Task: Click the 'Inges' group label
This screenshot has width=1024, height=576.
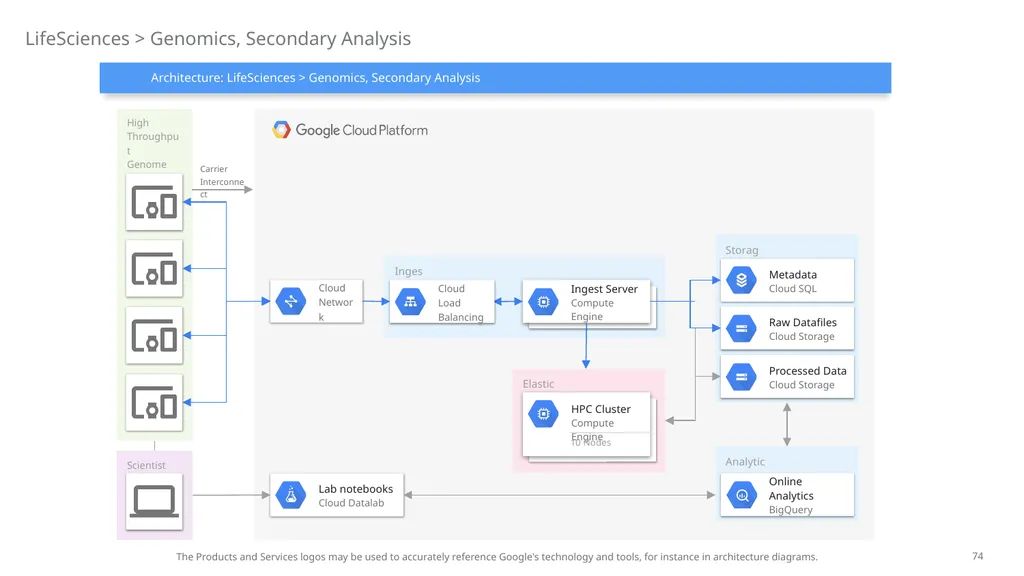Action: tap(408, 271)
